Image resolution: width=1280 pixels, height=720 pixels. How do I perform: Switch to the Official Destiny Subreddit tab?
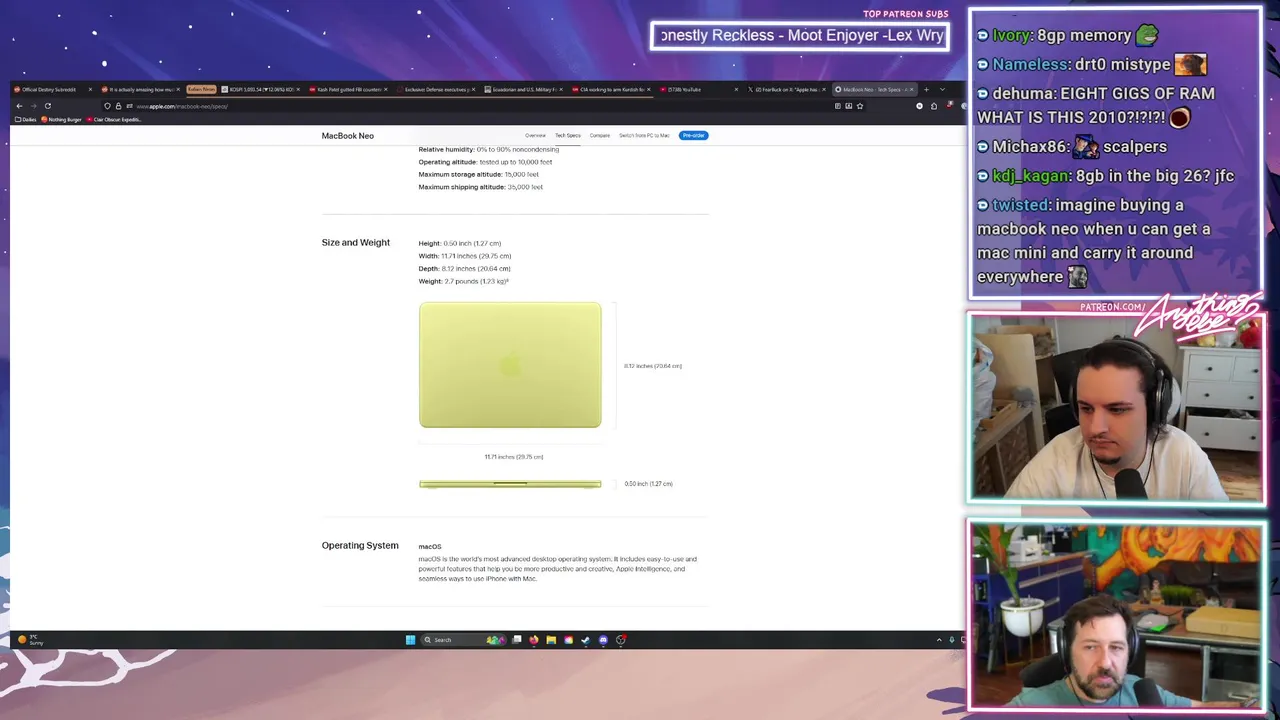tap(52, 90)
